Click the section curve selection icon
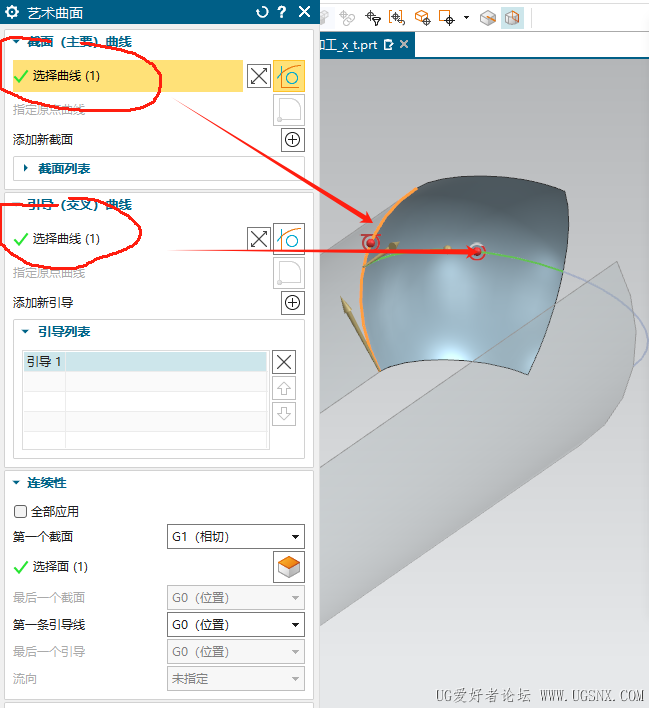 pyautogui.click(x=289, y=76)
